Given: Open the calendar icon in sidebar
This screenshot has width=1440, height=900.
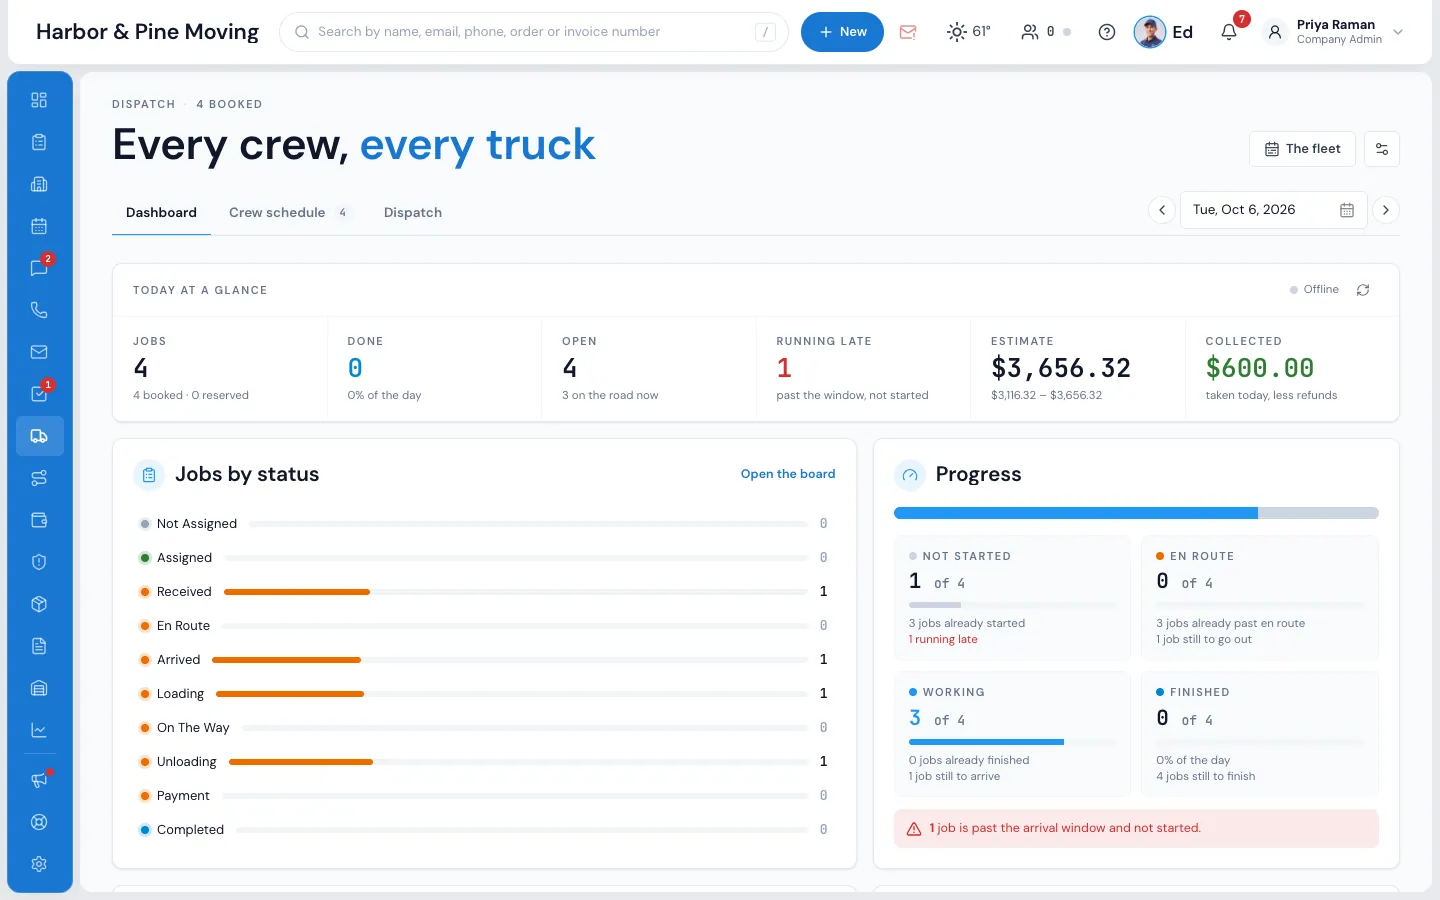Looking at the screenshot, I should pos(39,226).
